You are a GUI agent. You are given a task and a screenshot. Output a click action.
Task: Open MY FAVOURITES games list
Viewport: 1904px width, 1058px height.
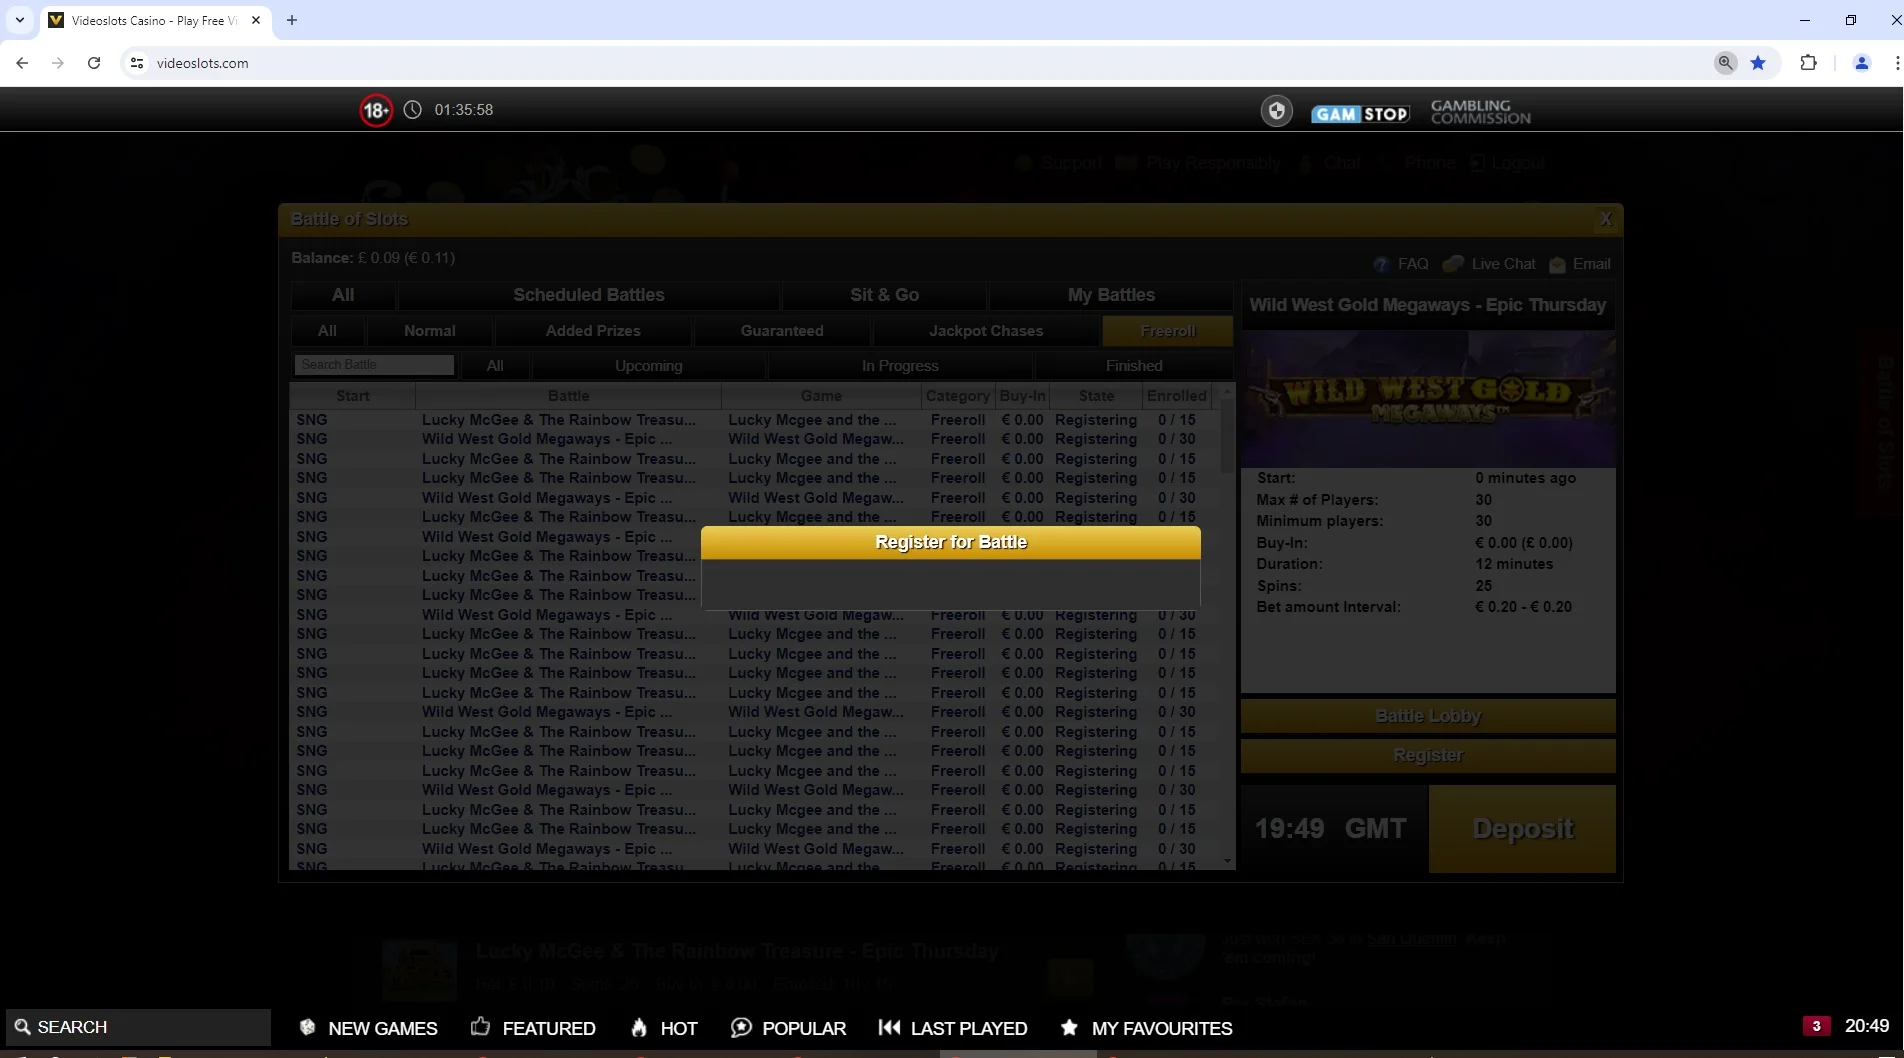tap(1146, 1028)
